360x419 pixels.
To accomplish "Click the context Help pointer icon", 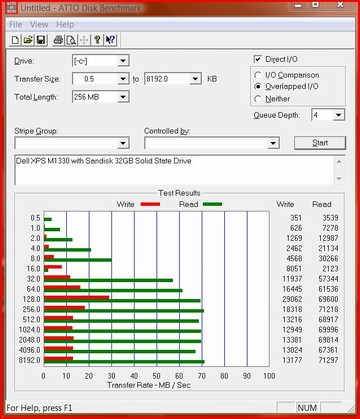I will coord(110,40).
